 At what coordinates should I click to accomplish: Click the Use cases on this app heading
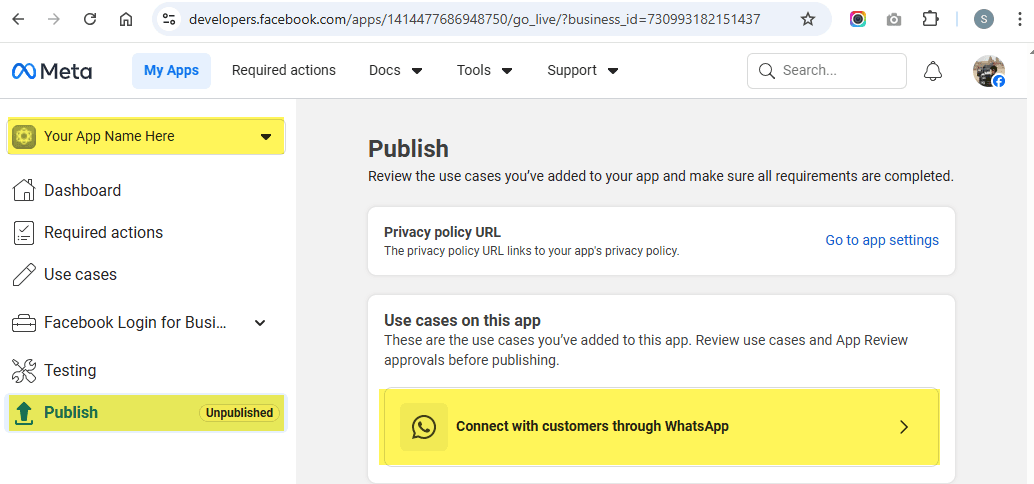[x=462, y=321]
